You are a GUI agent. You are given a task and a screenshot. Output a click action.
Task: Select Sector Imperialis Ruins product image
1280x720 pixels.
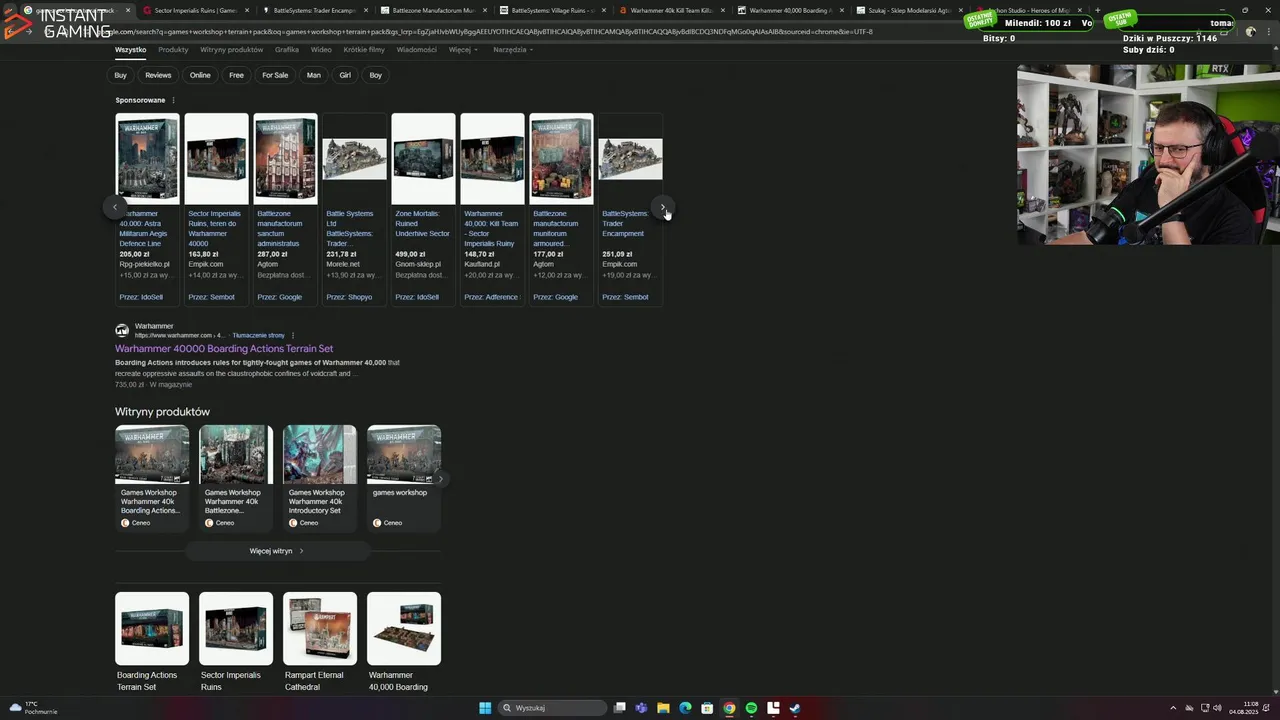(x=236, y=628)
